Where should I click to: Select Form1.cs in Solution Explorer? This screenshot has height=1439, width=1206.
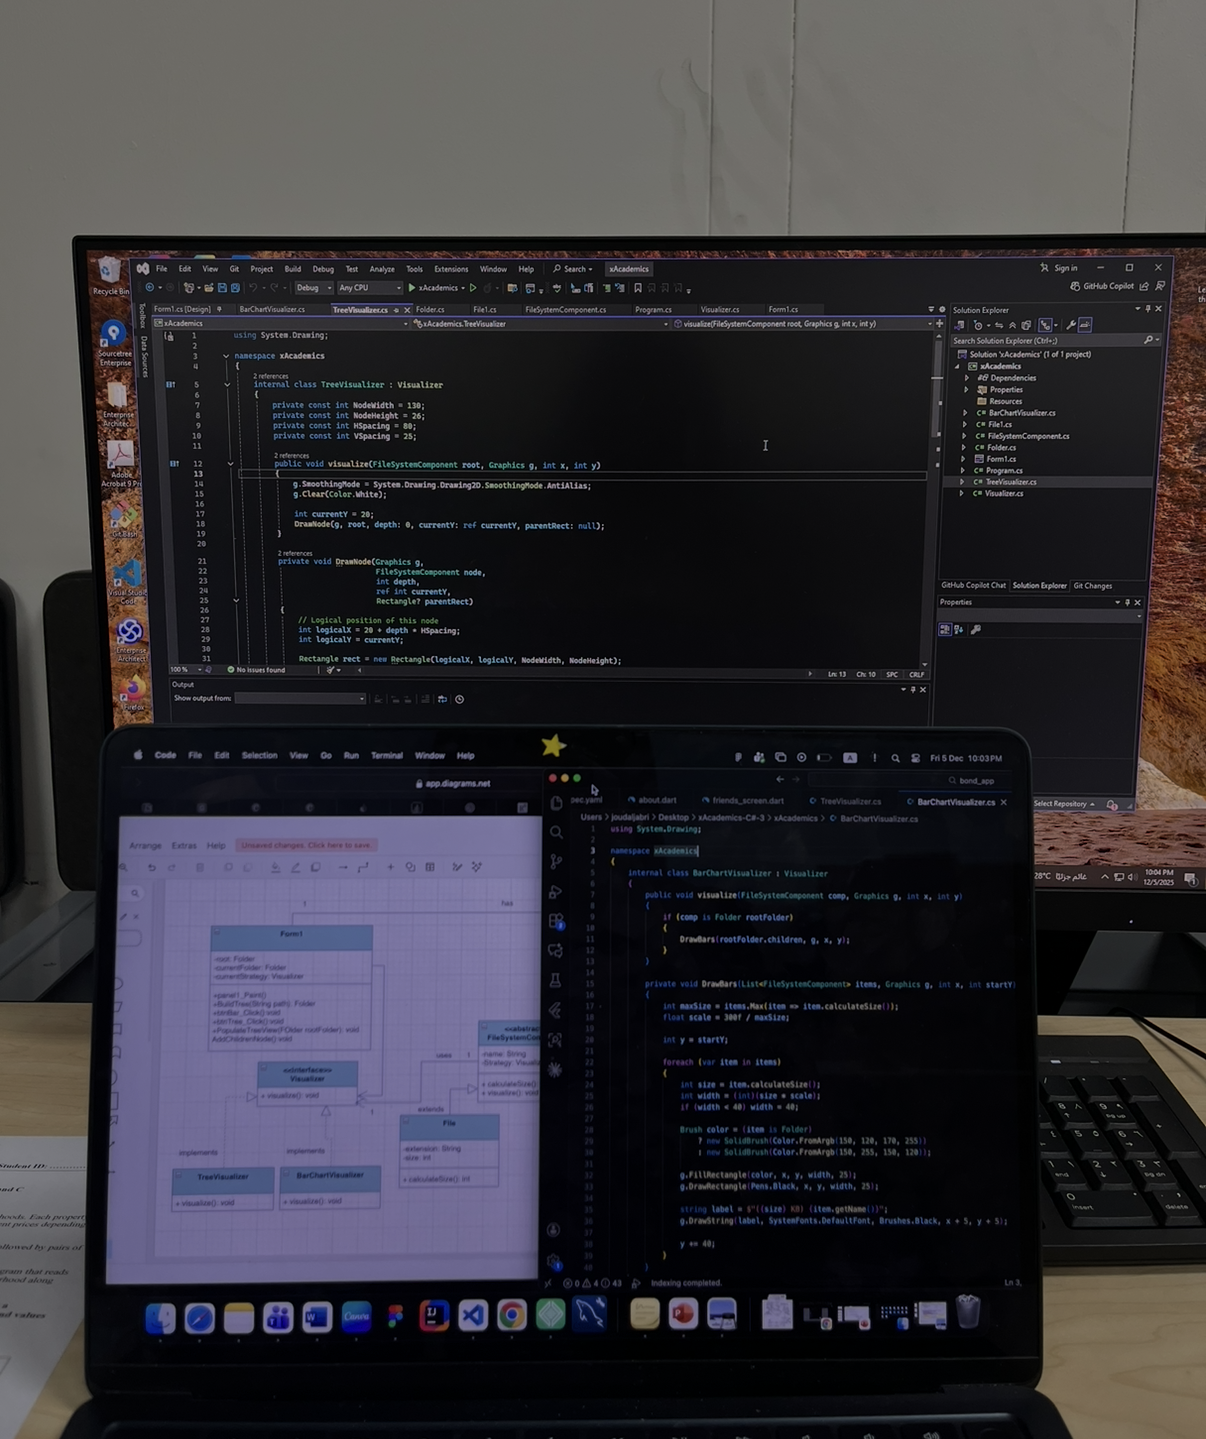(x=1001, y=459)
